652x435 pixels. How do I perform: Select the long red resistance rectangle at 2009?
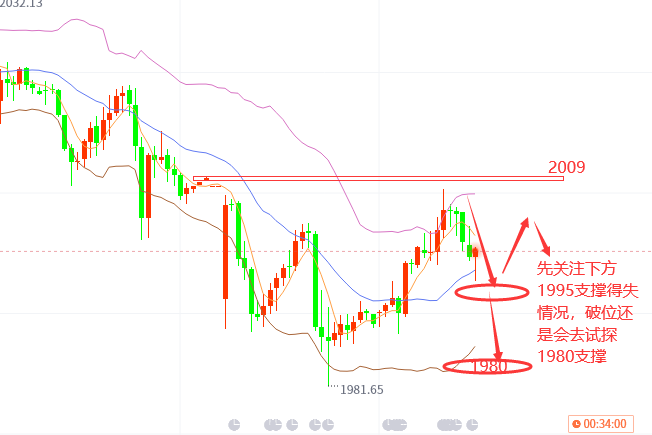tap(378, 178)
